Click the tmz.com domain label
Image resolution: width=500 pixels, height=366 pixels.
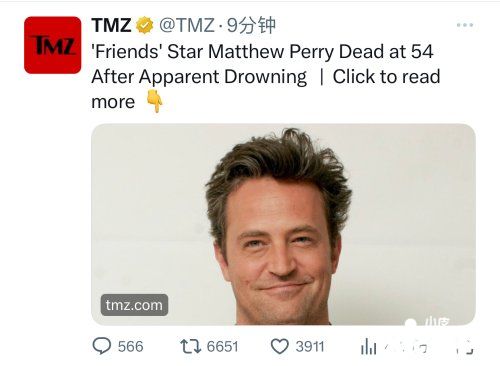coord(134,305)
